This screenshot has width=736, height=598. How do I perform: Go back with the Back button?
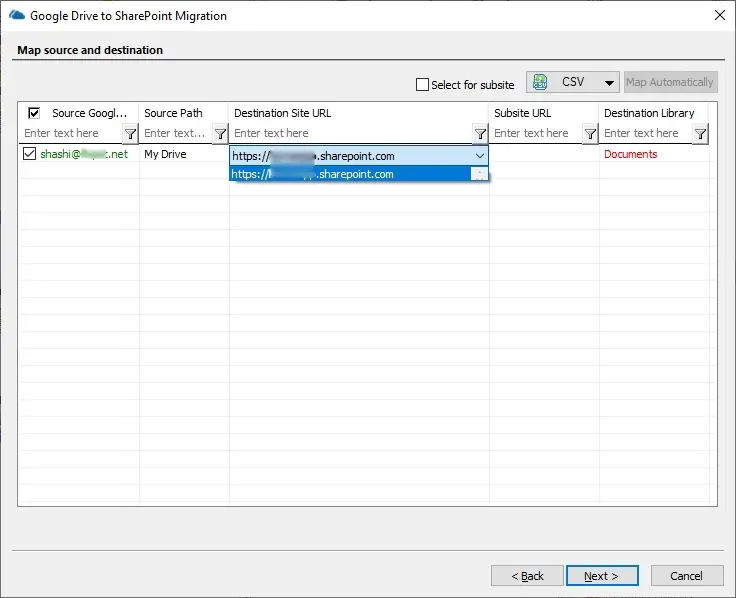[527, 575]
